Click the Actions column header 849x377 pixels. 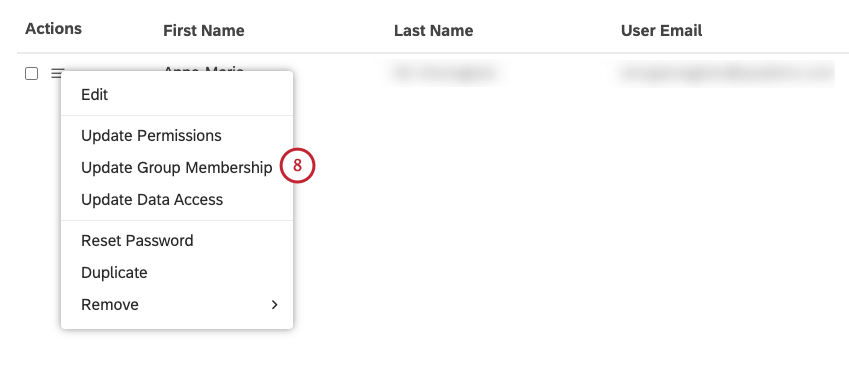coord(53,29)
